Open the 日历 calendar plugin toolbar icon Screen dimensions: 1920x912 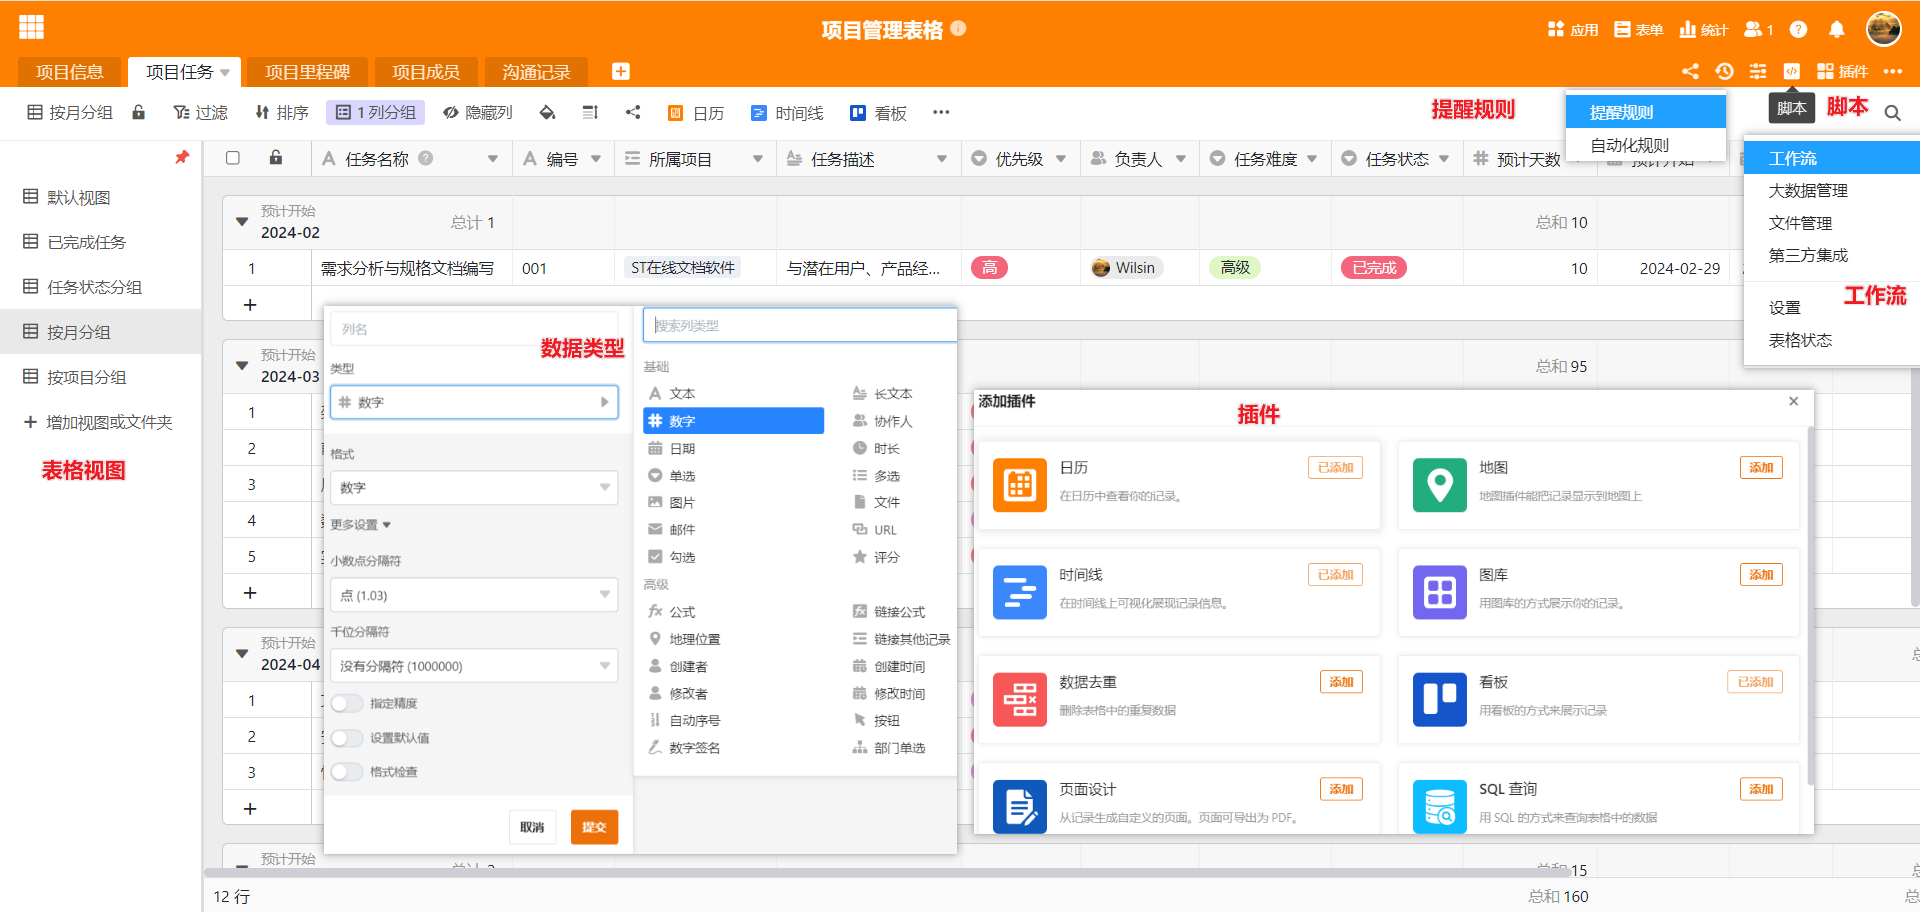pyautogui.click(x=695, y=113)
